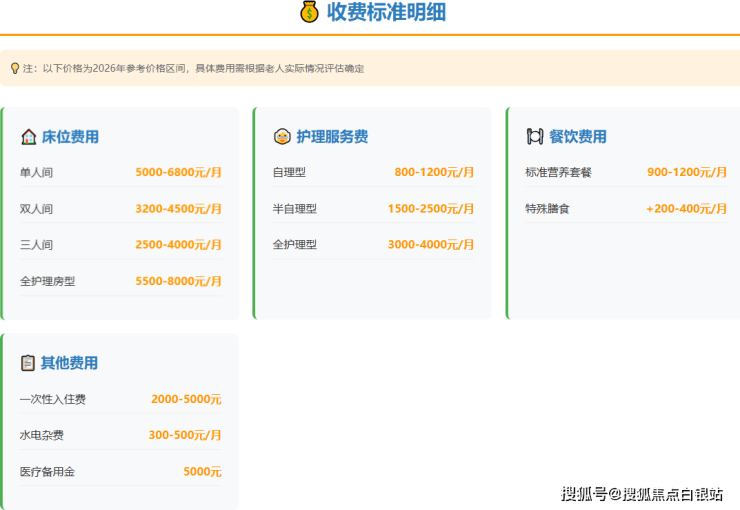Click the 半自理型 nursing row label
Image resolution: width=740 pixels, height=510 pixels.
[x=294, y=209]
